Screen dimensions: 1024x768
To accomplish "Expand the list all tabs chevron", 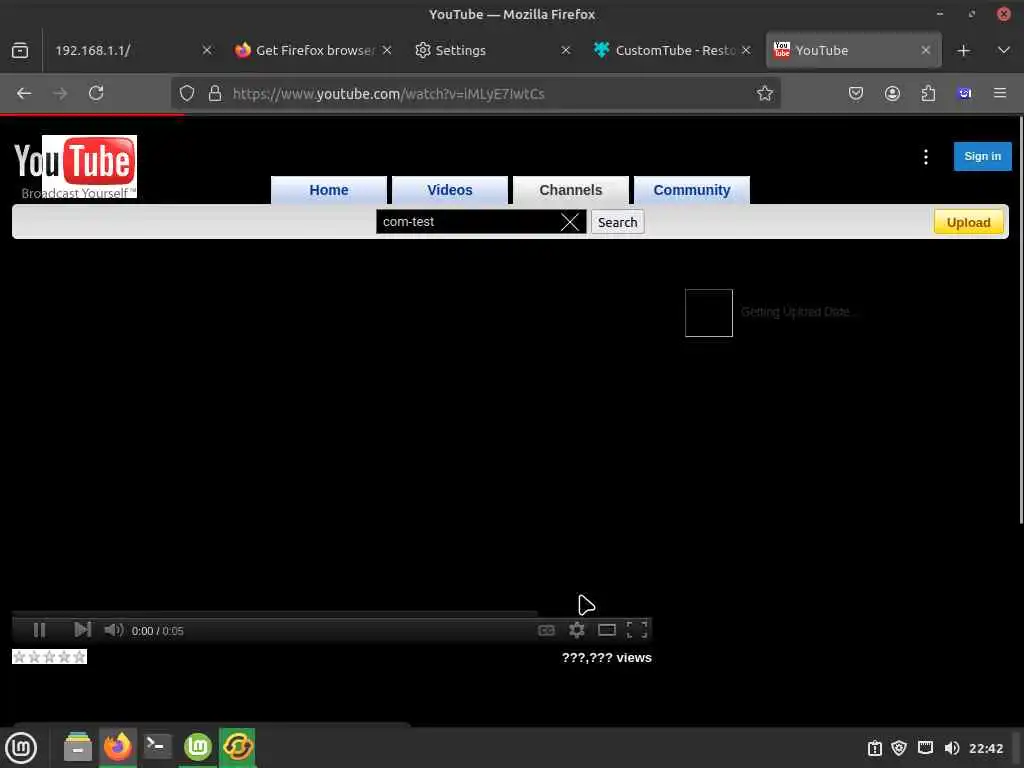I will click(1004, 50).
